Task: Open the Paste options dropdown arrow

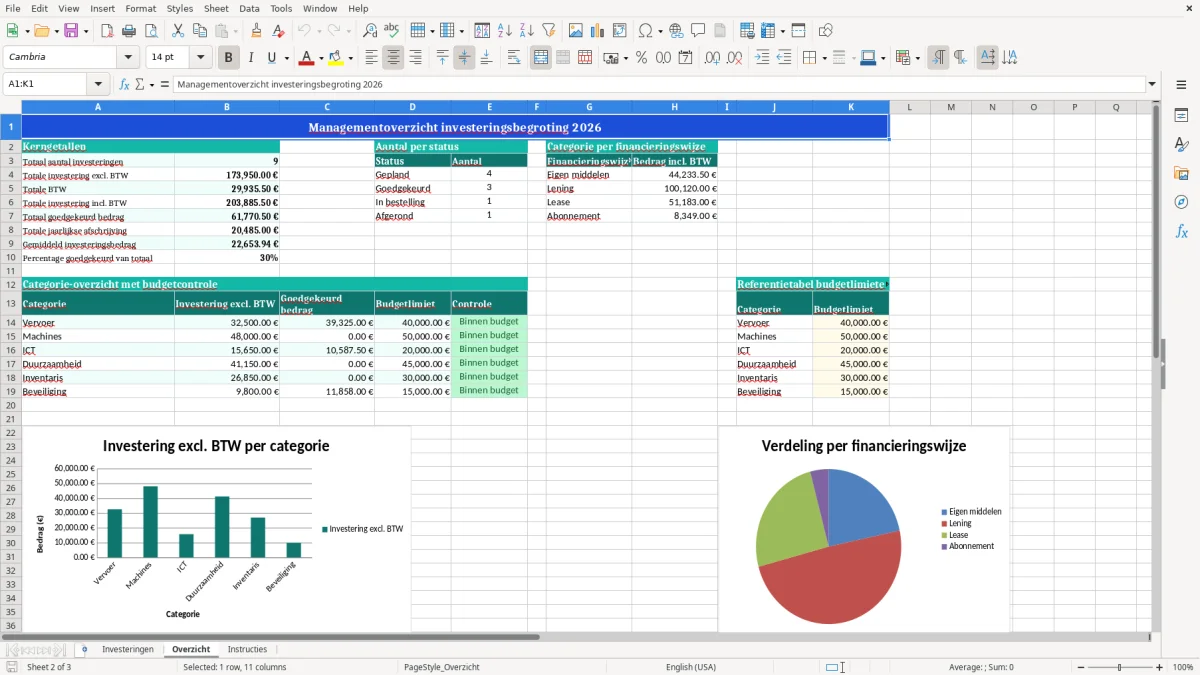Action: [x=235, y=31]
